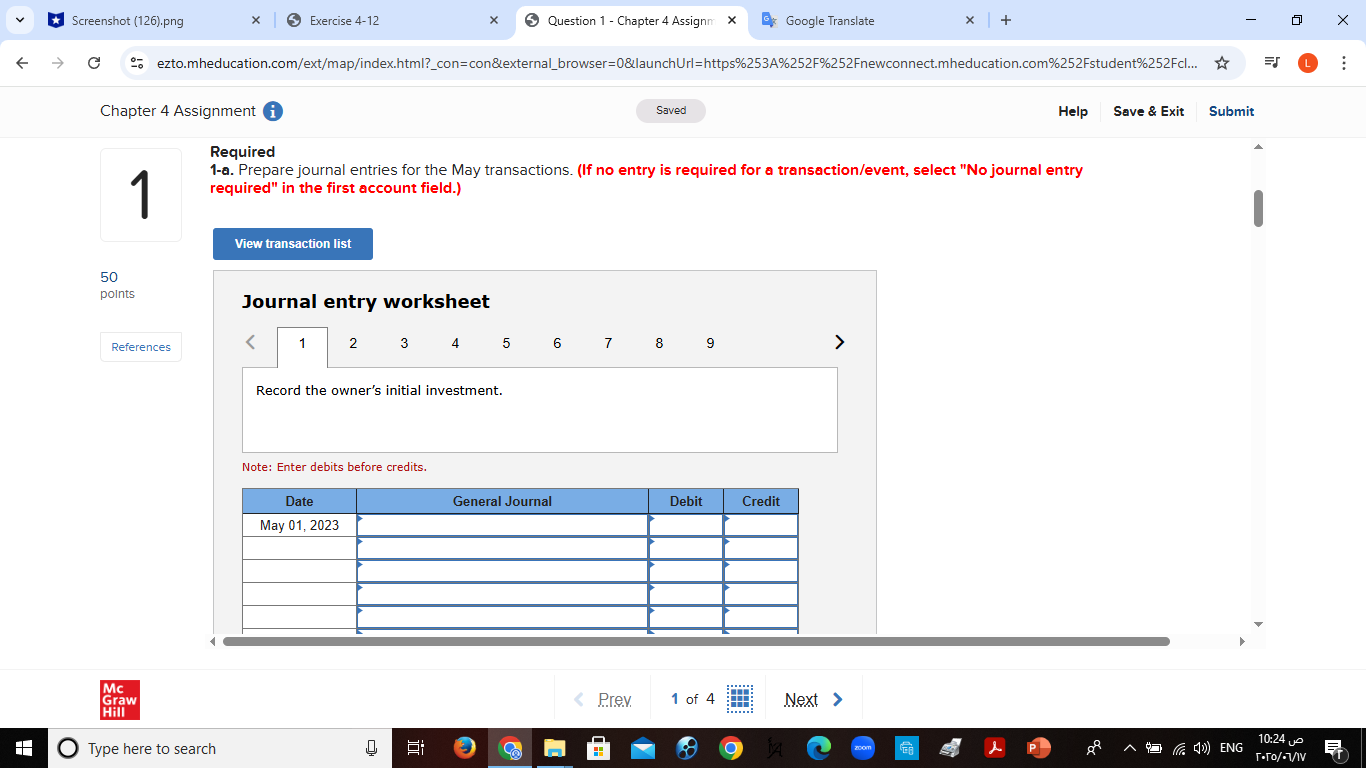Open Adobe Acrobat from the taskbar
This screenshot has width=1366, height=768.
pyautogui.click(x=995, y=748)
